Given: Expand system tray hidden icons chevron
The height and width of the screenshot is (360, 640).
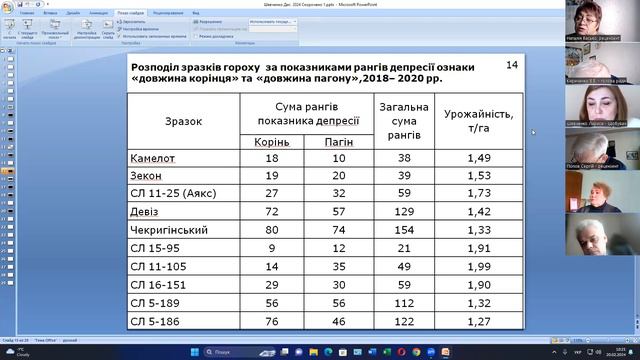Looking at the screenshot, I should coord(554,352).
